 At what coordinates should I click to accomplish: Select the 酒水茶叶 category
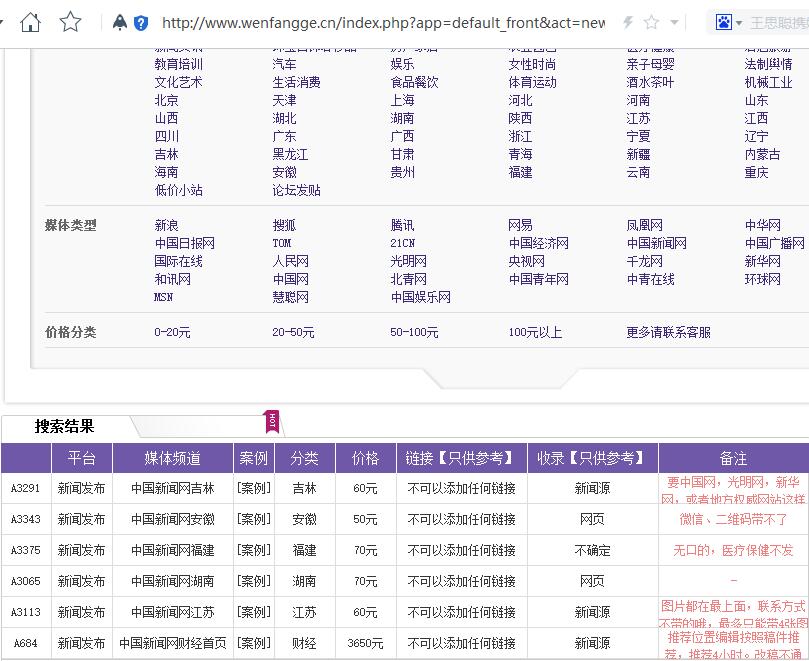click(650, 82)
